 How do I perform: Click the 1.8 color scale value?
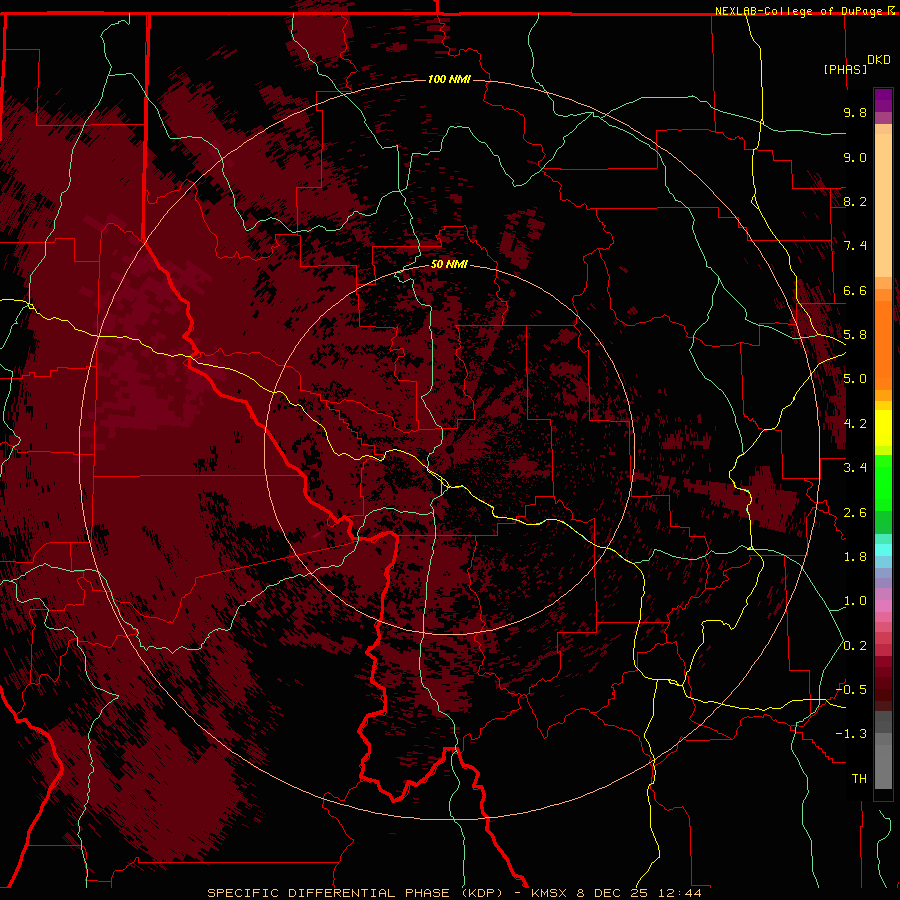click(855, 557)
